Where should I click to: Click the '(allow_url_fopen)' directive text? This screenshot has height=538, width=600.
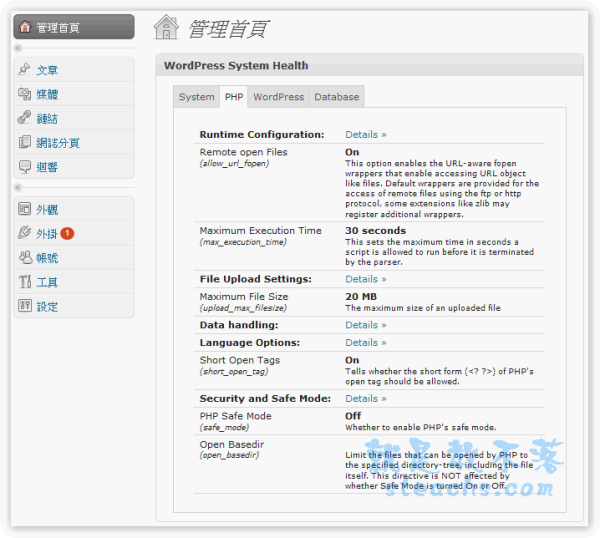[234, 163]
